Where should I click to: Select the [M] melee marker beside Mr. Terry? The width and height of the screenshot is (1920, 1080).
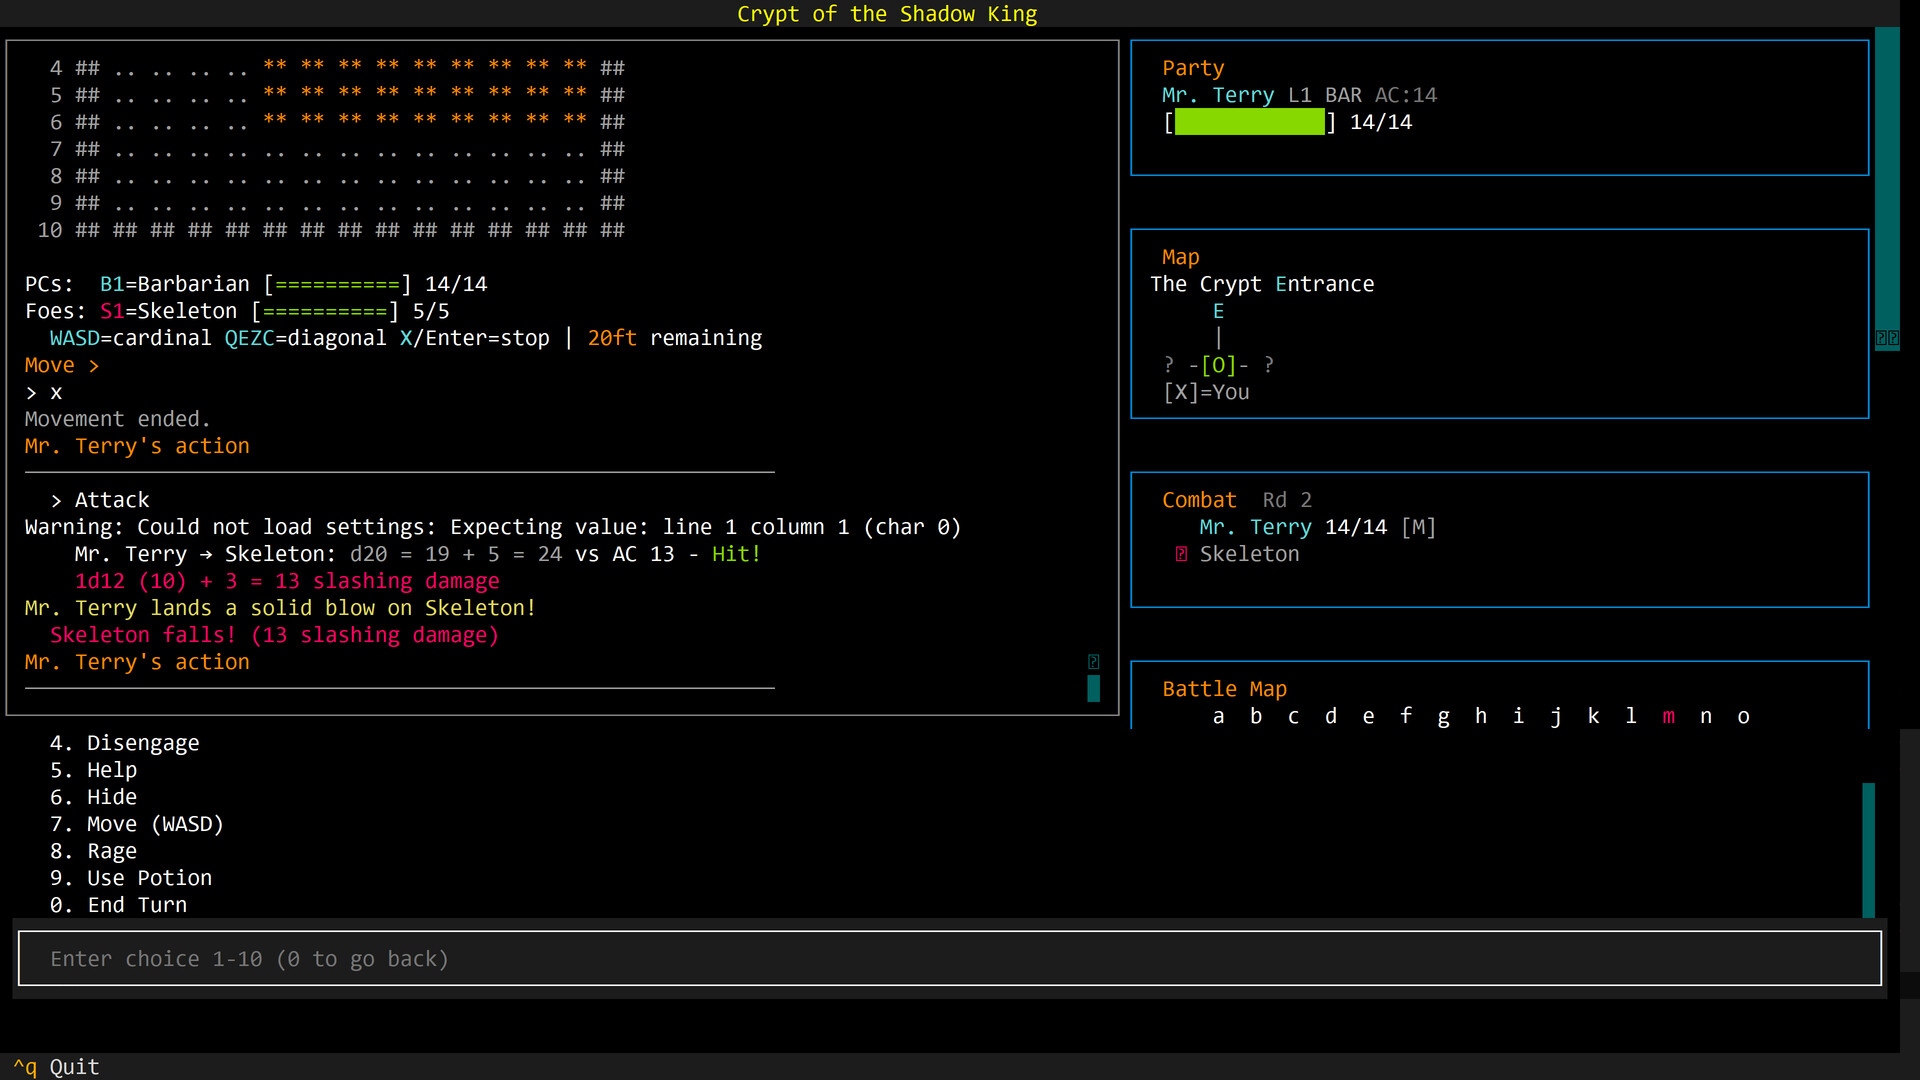pos(1420,526)
